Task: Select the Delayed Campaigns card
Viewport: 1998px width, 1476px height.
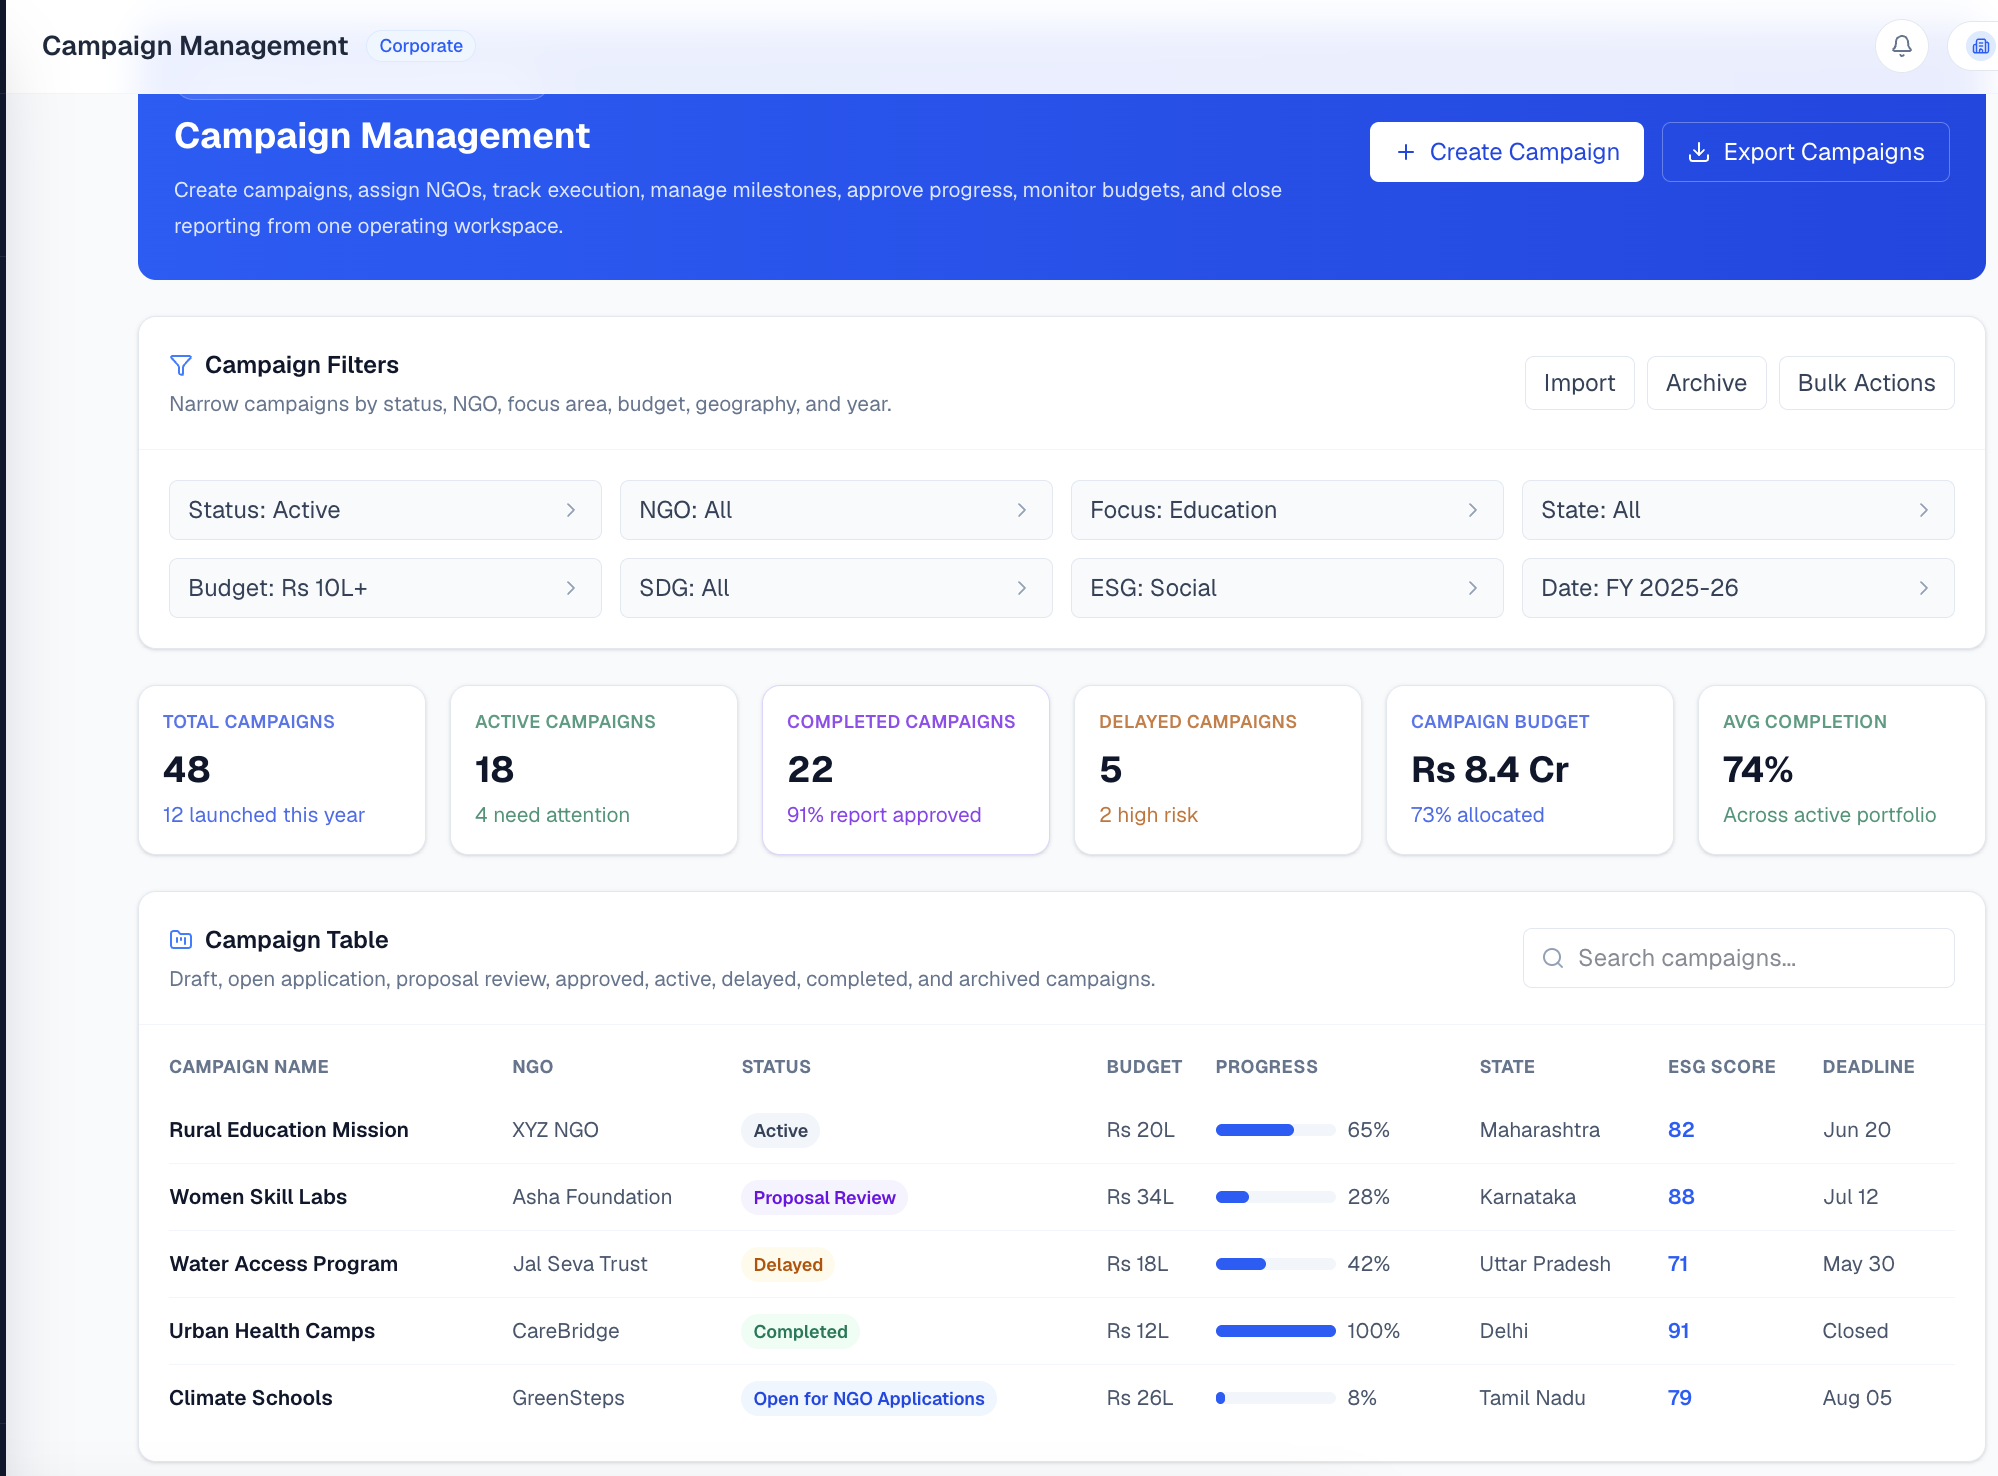Action: (1218, 770)
